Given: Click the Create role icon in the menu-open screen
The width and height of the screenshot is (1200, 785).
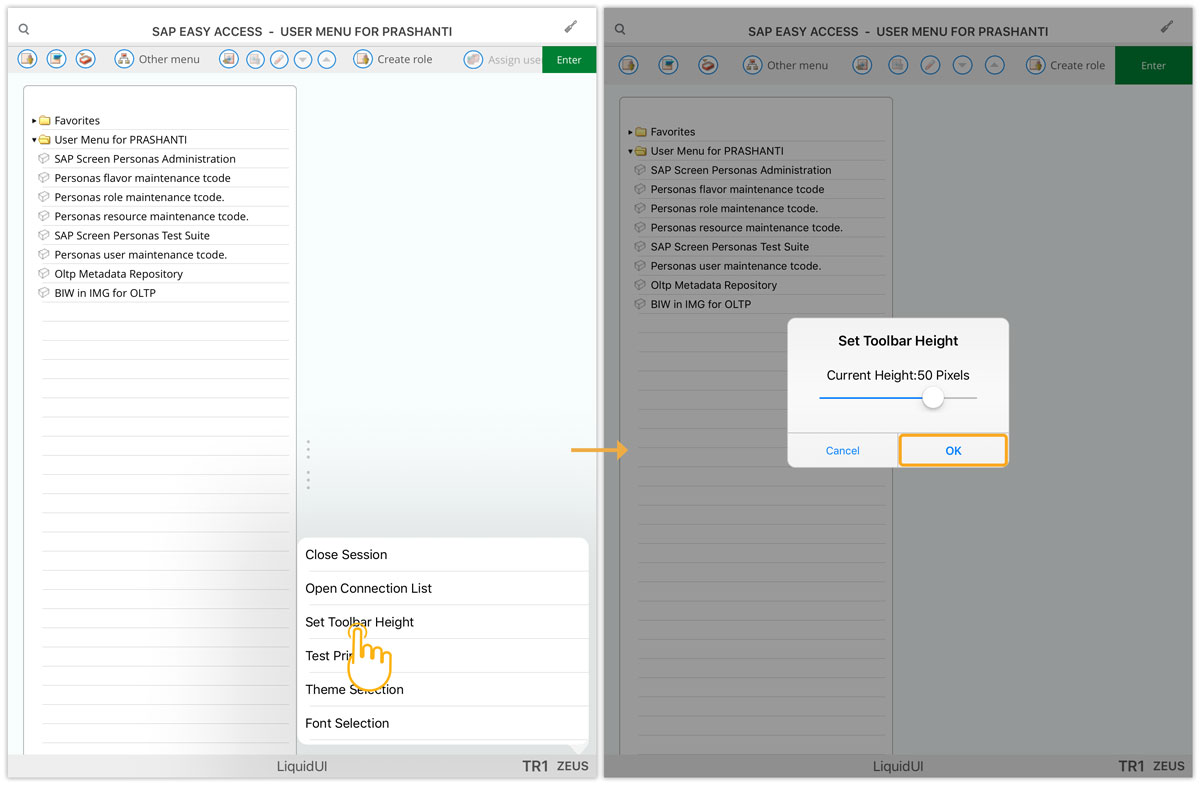Looking at the screenshot, I should [x=363, y=60].
